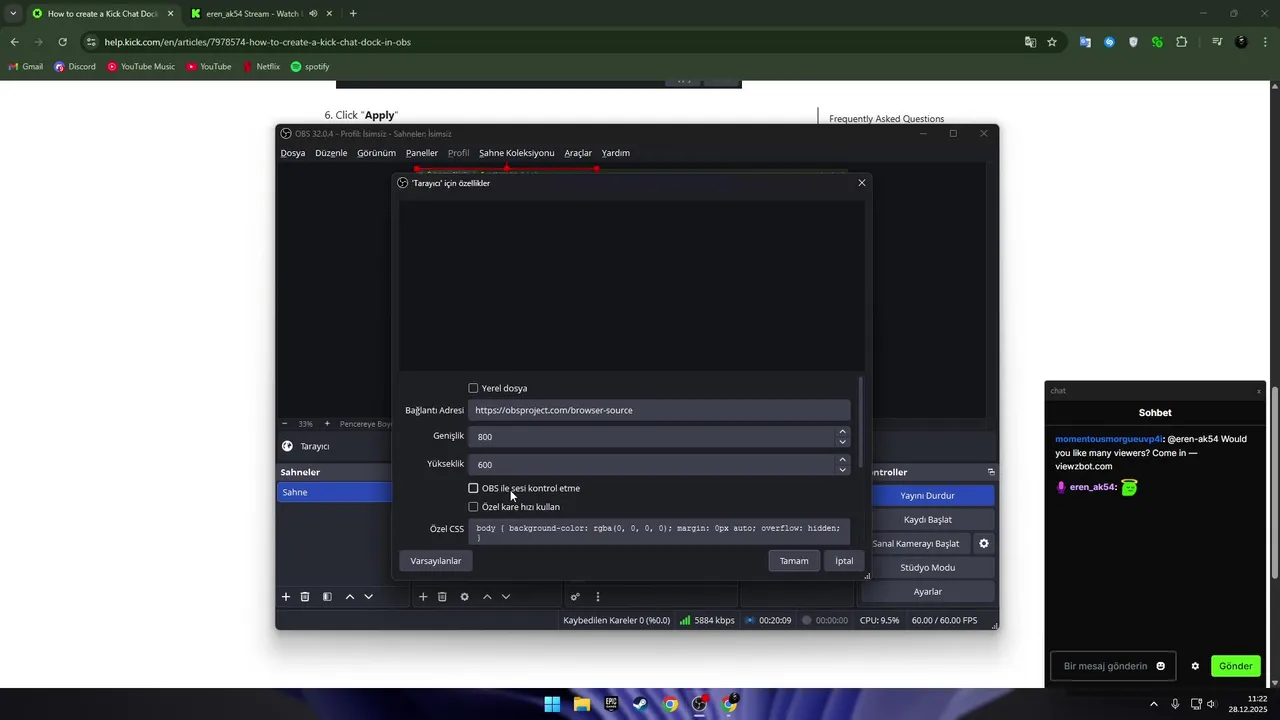
Task: Show hidden system tray icons
Action: point(1153,704)
